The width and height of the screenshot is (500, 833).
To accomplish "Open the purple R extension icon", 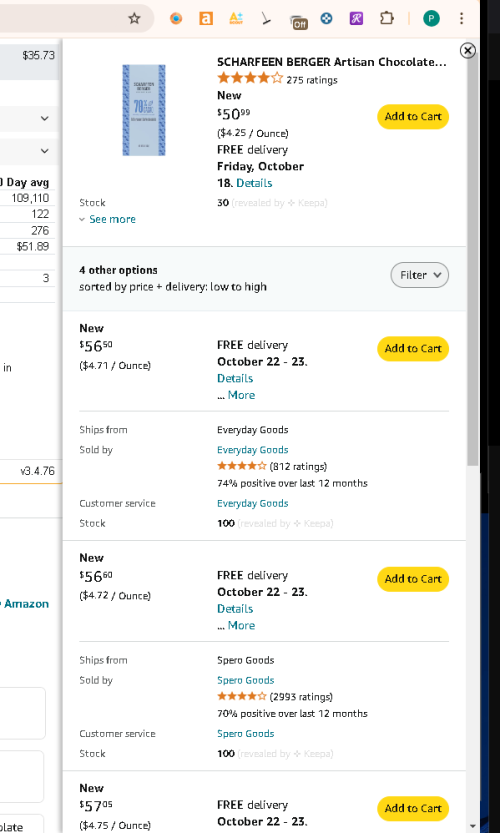I will pyautogui.click(x=356, y=19).
